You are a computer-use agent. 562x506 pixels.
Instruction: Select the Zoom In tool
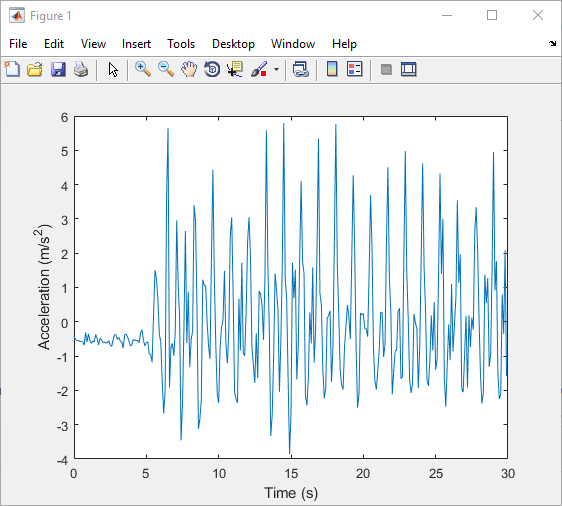pos(143,69)
